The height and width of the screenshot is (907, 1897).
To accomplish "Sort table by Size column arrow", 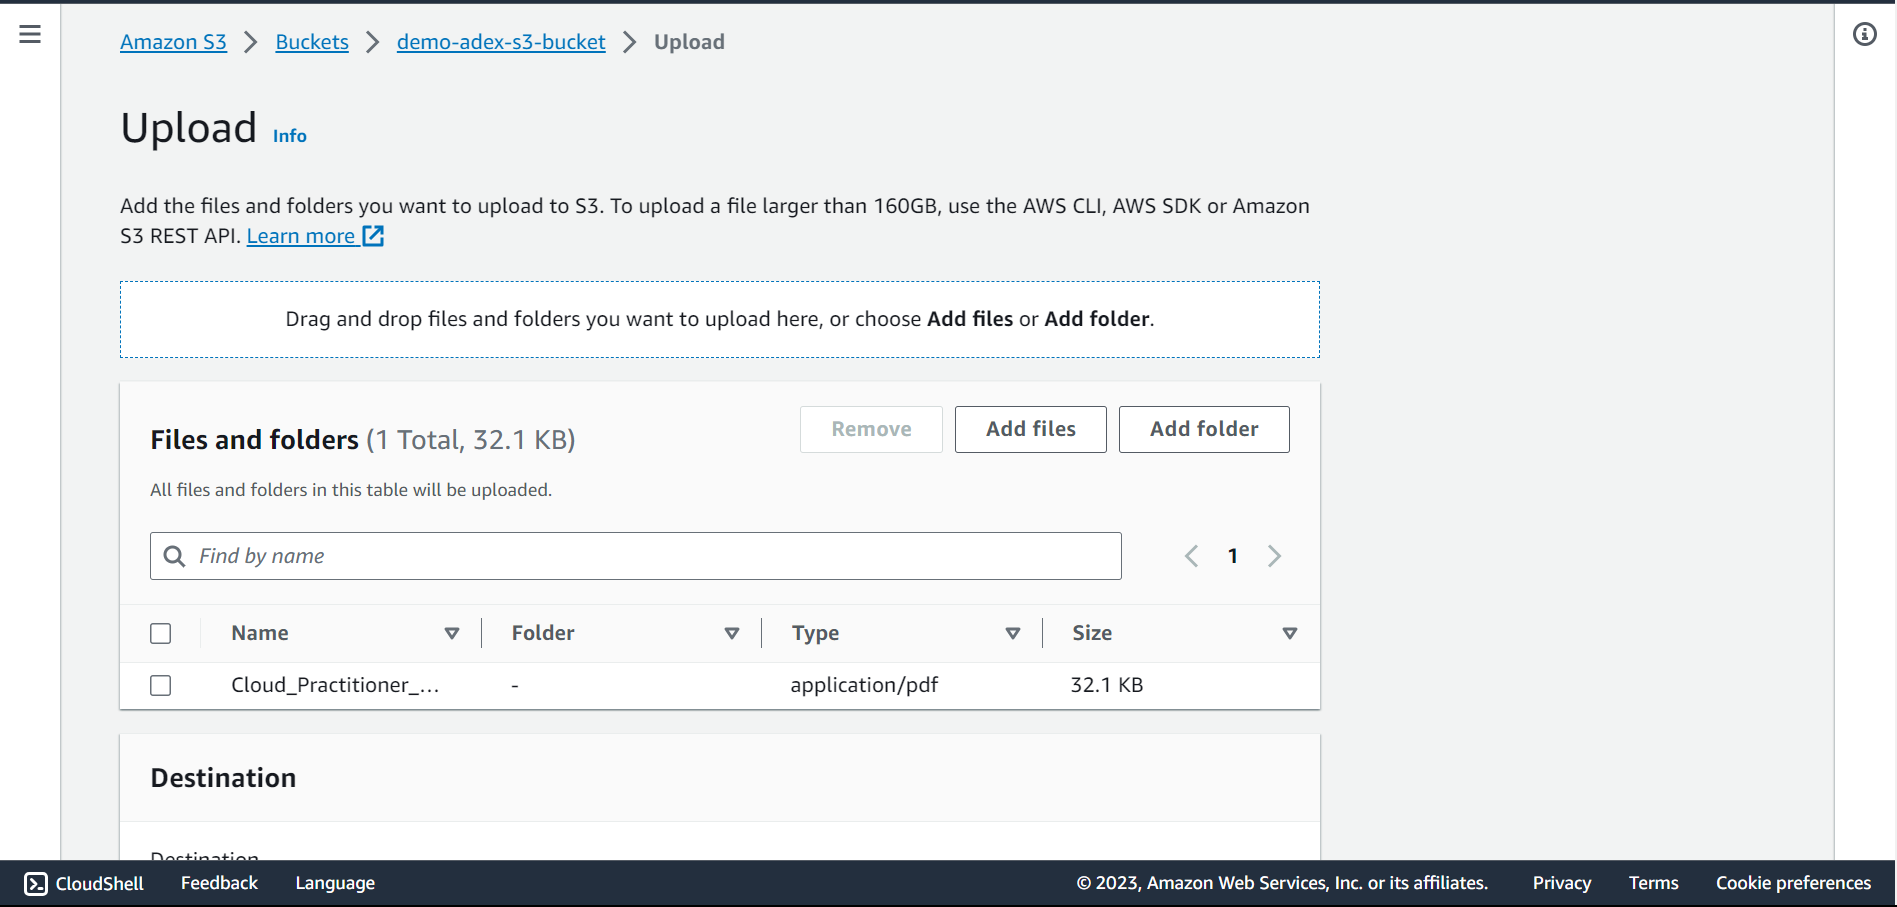I will click(x=1290, y=633).
